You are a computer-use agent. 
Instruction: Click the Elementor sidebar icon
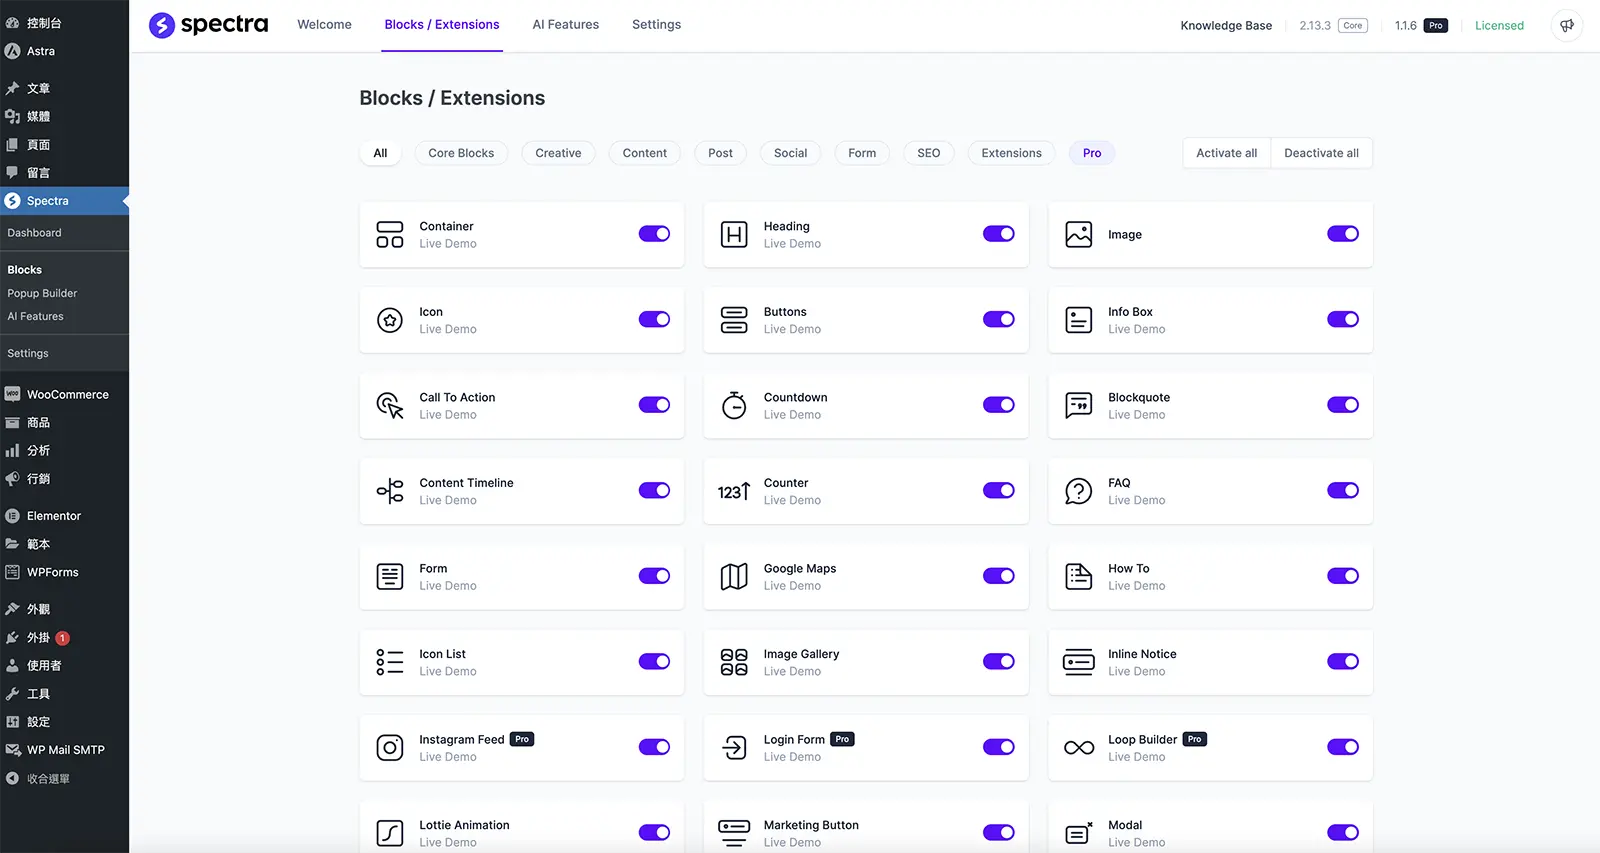(12, 516)
